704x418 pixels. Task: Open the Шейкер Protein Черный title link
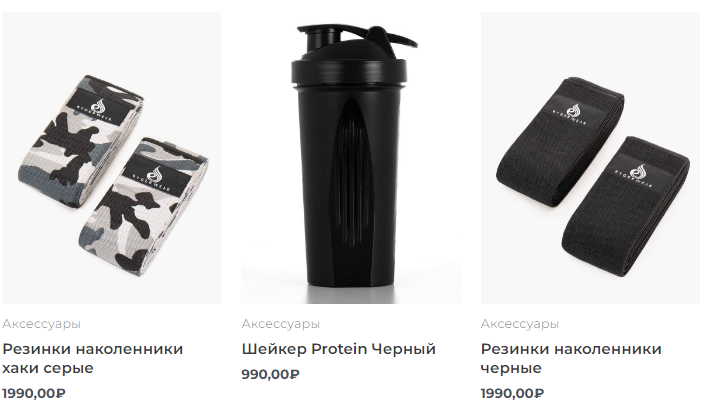pyautogui.click(x=339, y=349)
